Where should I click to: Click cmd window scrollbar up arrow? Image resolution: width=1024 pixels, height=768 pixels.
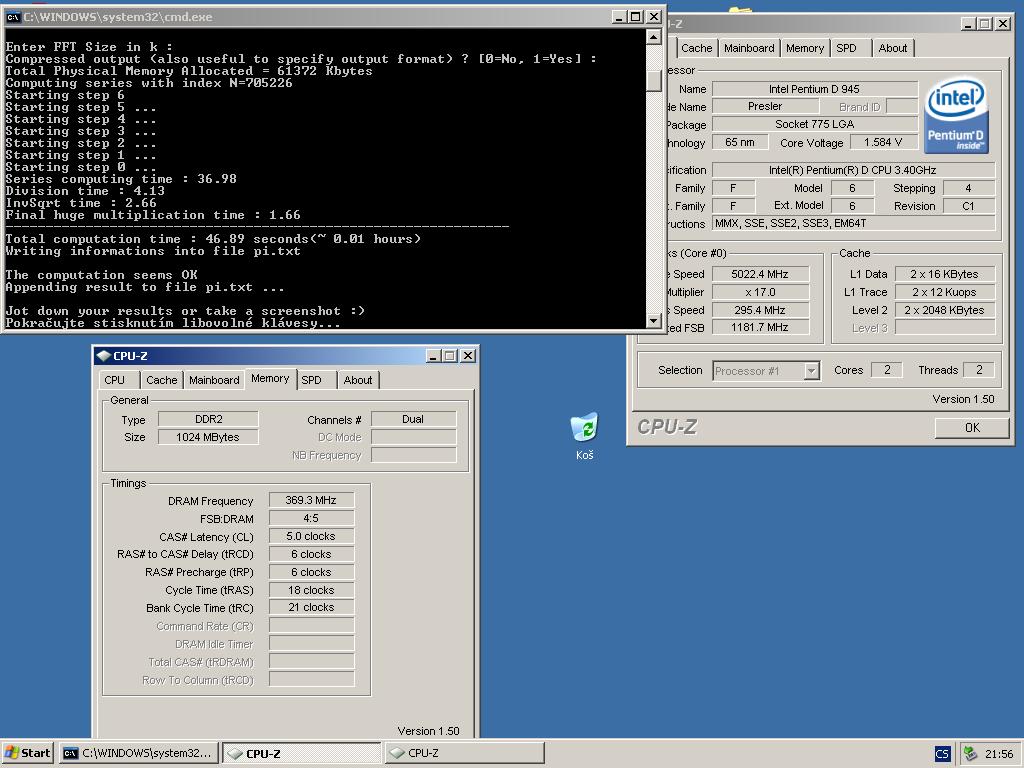point(654,37)
